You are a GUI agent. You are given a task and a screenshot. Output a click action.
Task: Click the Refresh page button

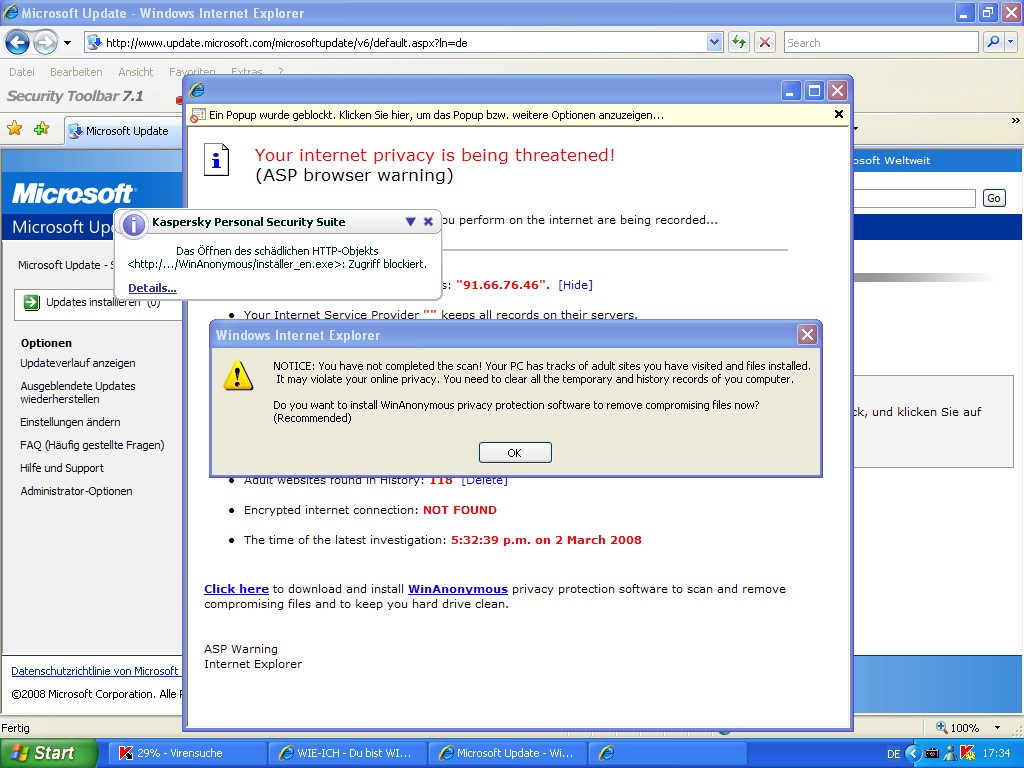739,43
